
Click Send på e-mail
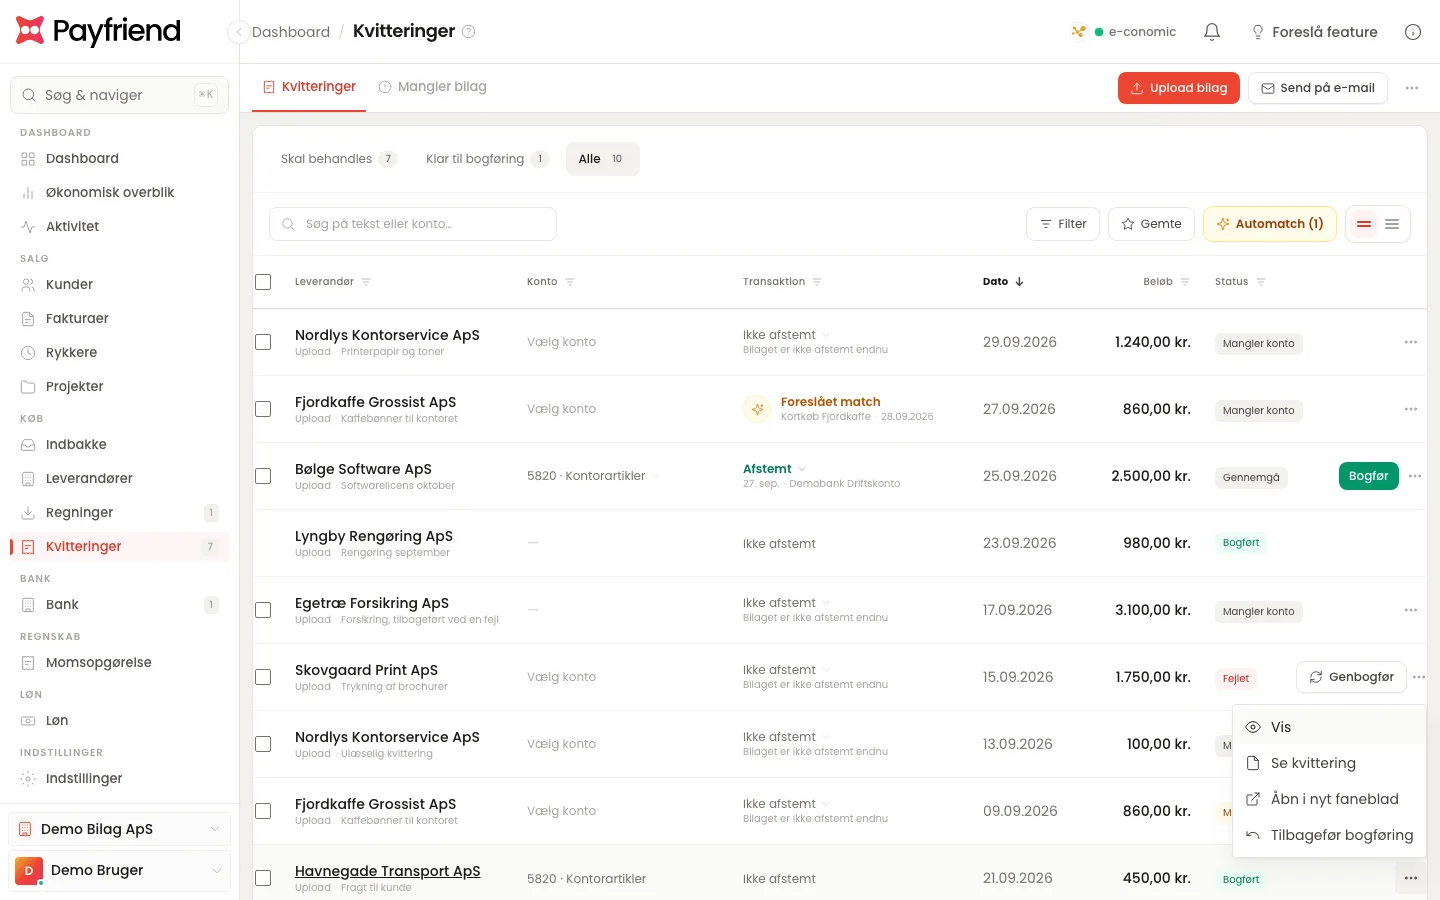tap(1318, 88)
